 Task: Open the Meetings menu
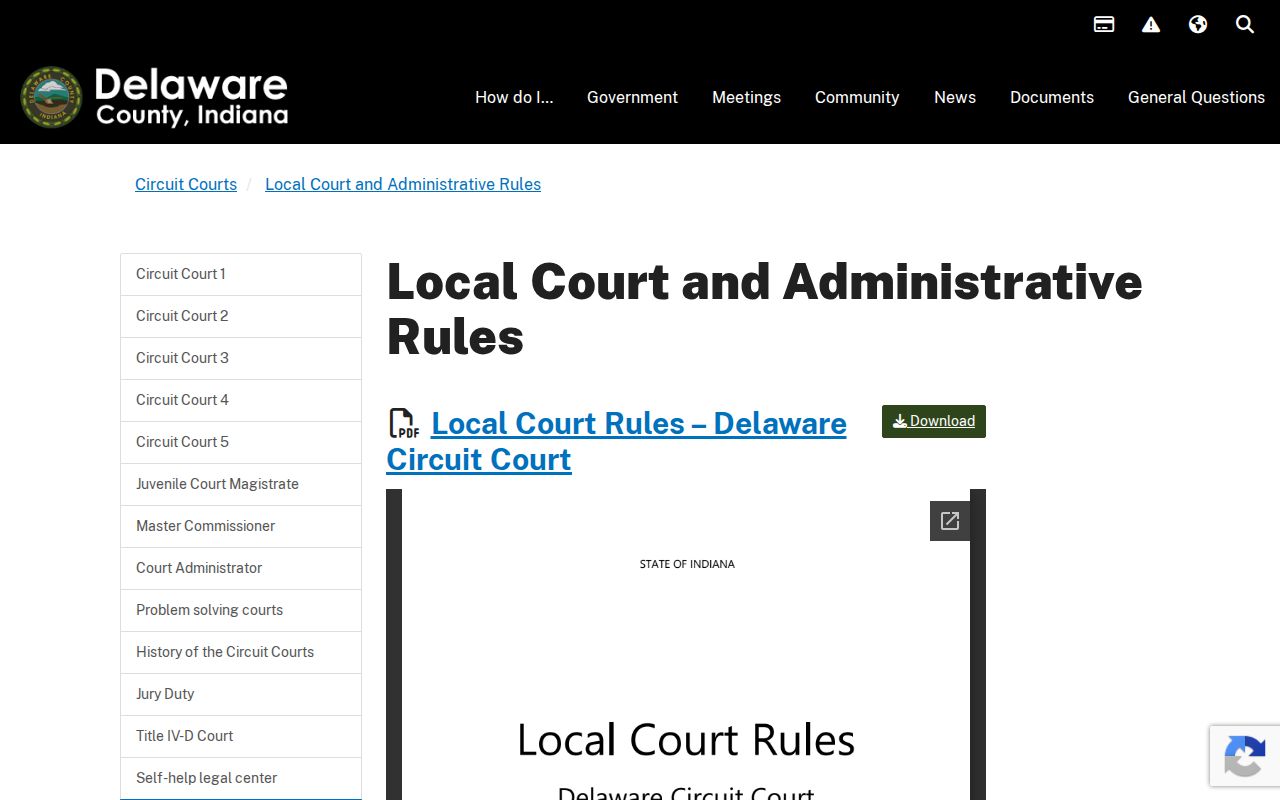[x=746, y=97]
